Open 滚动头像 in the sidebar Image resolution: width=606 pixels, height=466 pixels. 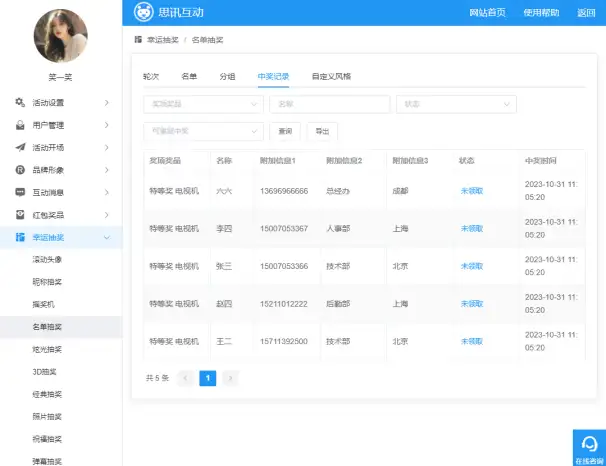click(x=47, y=259)
